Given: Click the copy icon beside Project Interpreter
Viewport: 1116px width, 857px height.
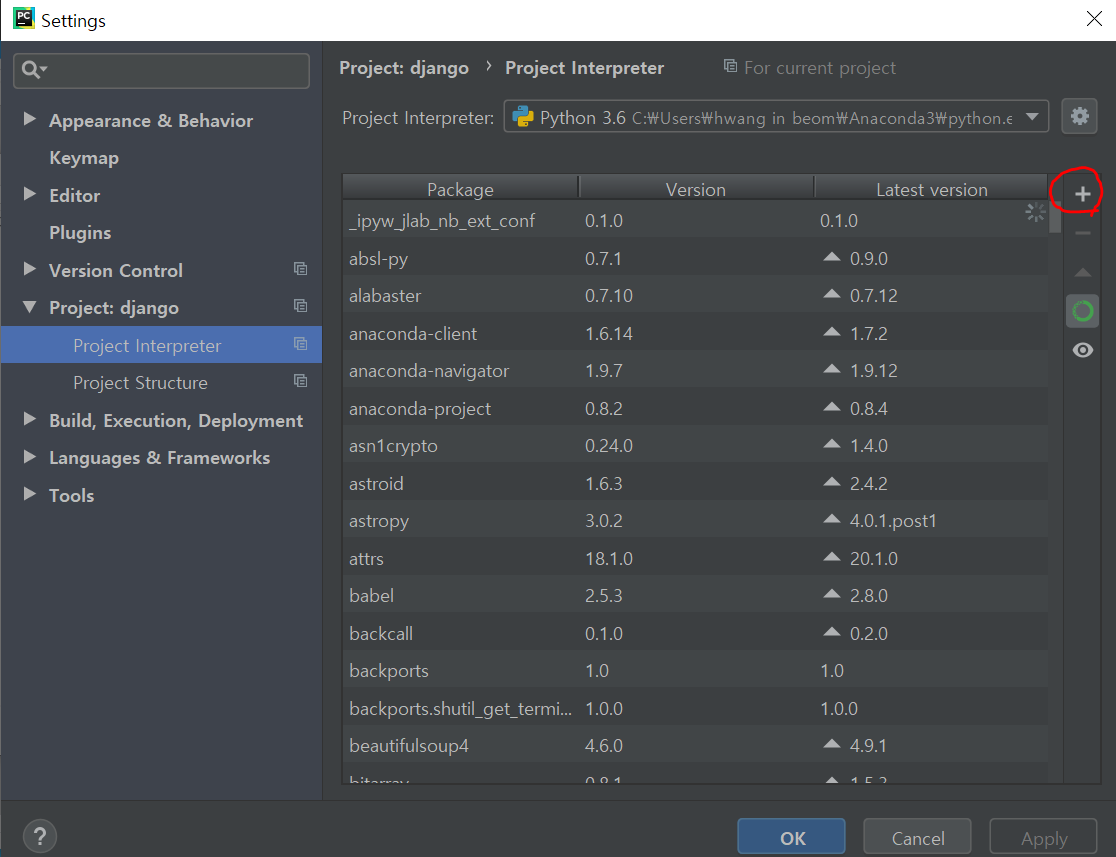Looking at the screenshot, I should coord(300,344).
